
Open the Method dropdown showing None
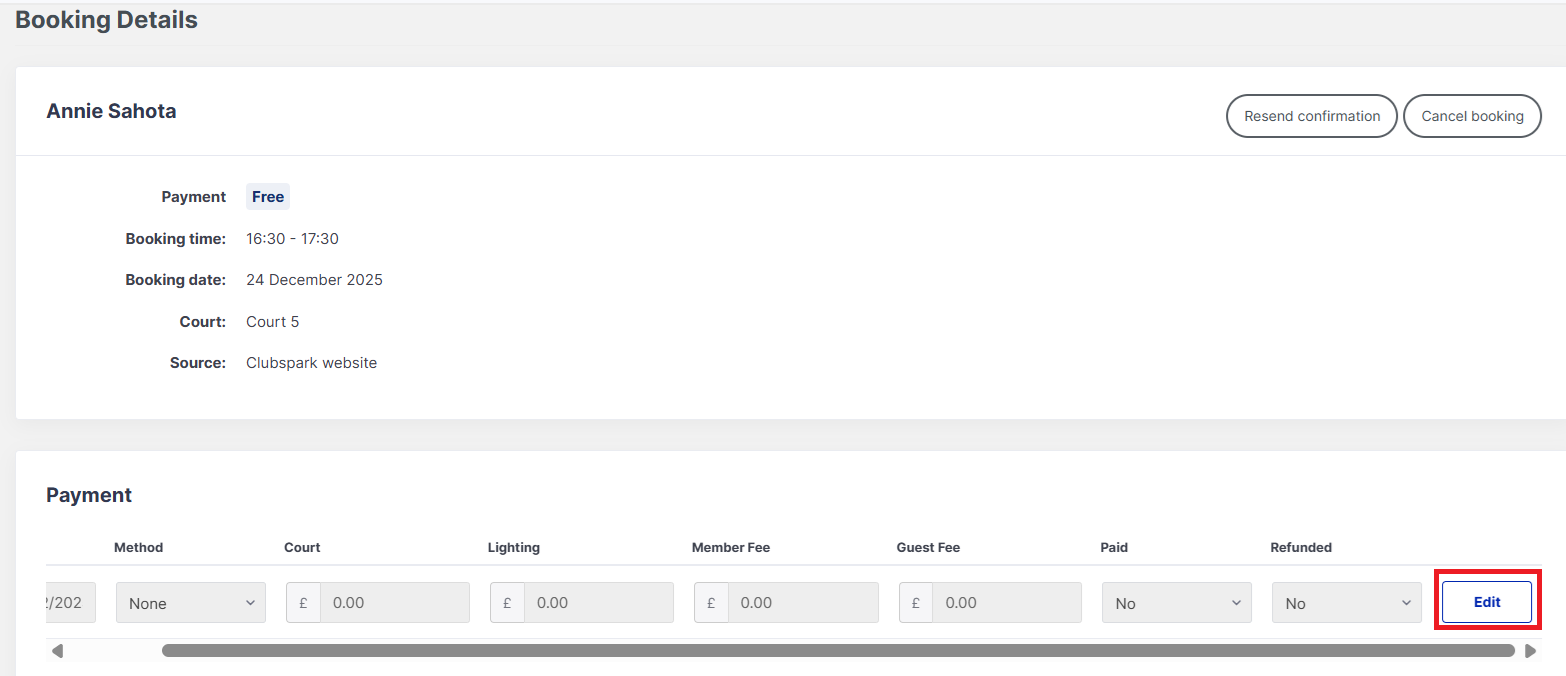coord(191,603)
